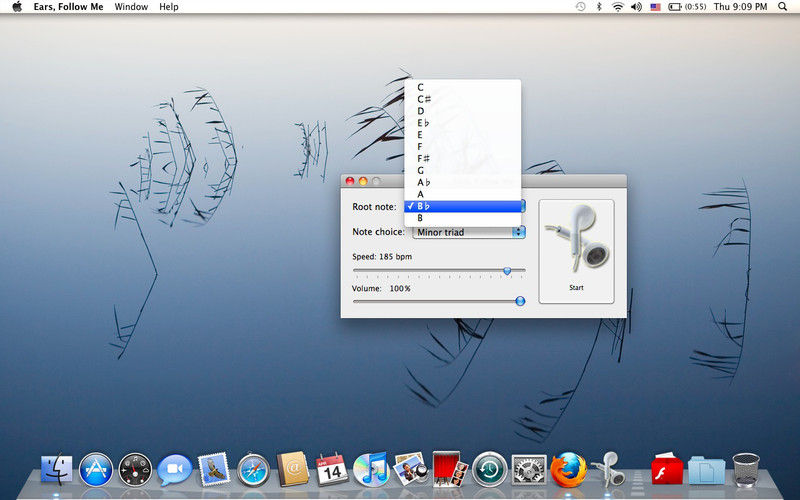
Task: Open the red Flash folder in dock
Action: click(667, 469)
